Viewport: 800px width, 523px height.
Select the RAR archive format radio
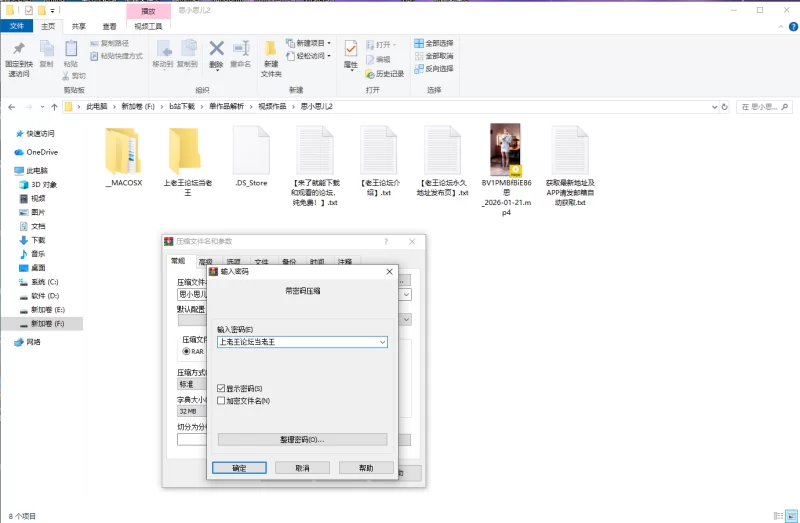click(x=186, y=352)
